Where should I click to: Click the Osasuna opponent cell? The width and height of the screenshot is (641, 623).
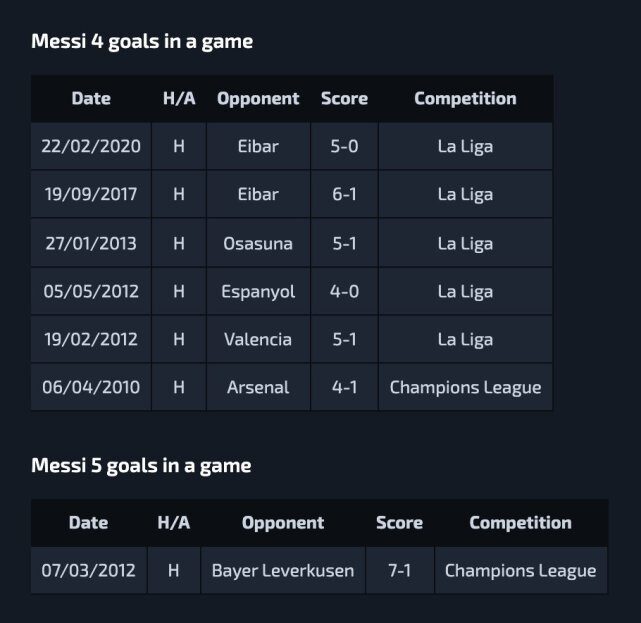(258, 243)
